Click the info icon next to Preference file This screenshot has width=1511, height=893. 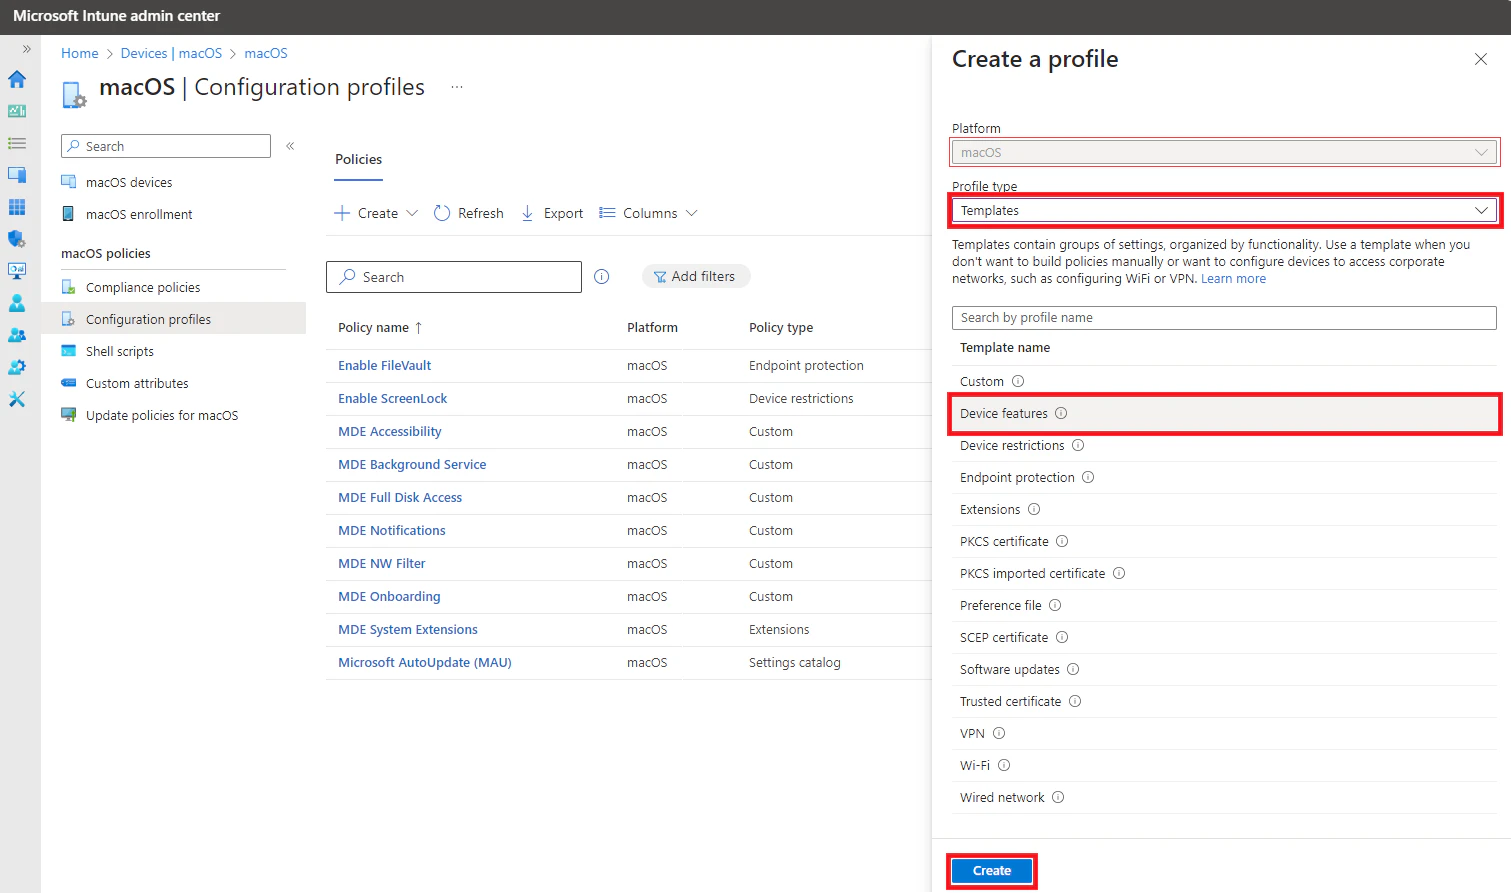[1055, 605]
